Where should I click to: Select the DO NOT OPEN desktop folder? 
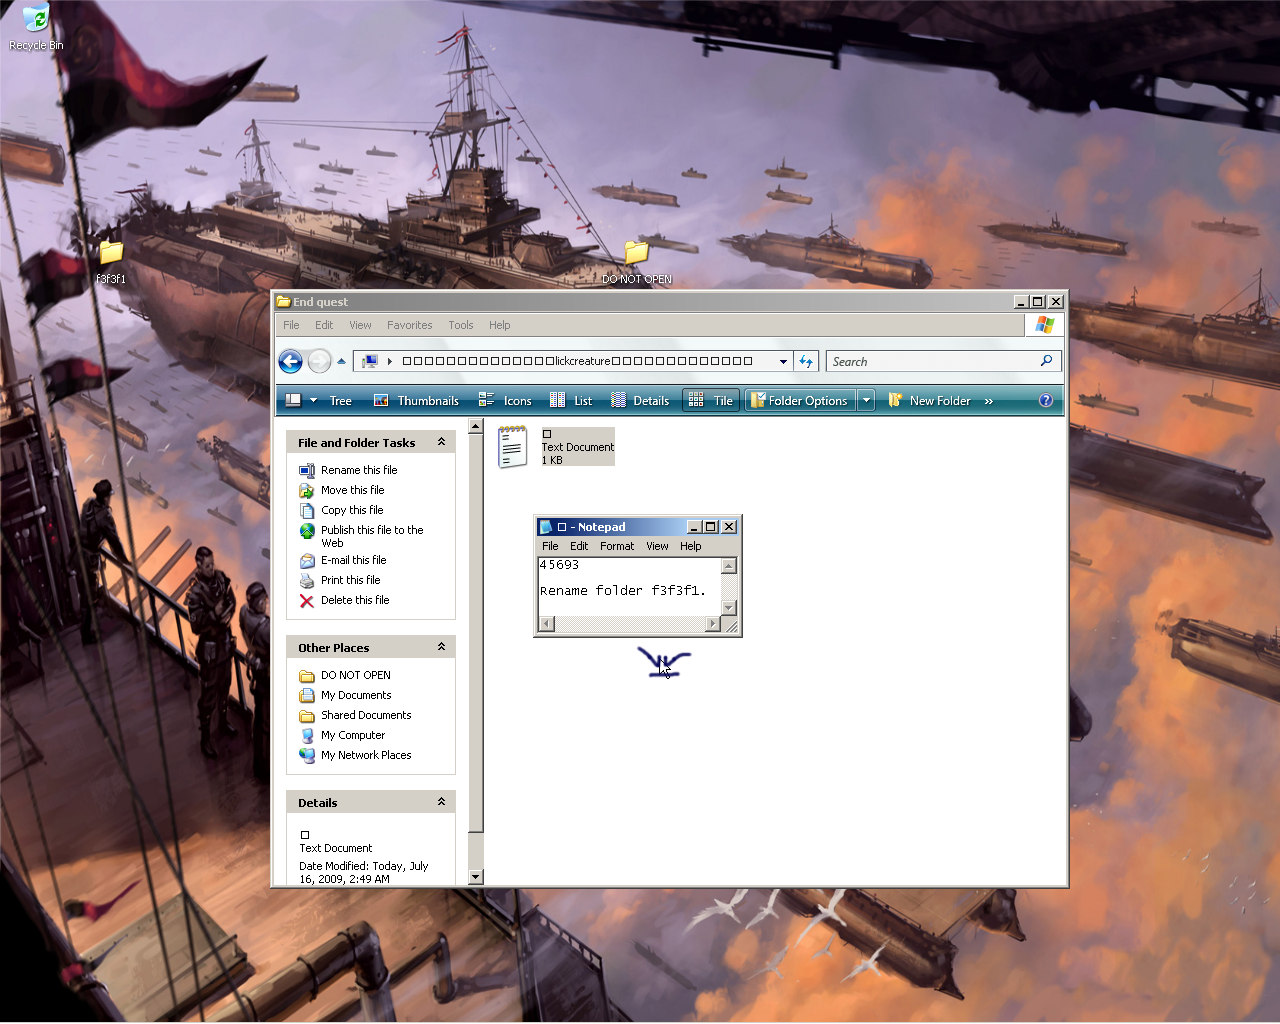pos(636,254)
